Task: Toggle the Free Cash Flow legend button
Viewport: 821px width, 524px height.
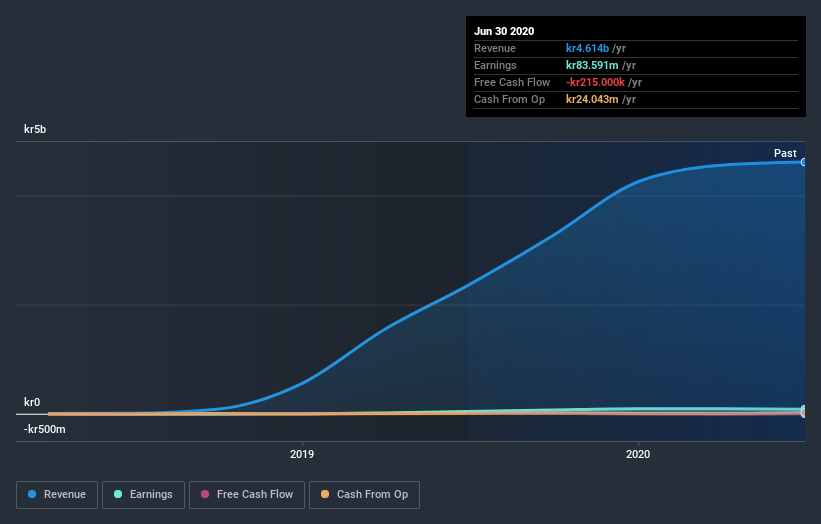Action: (x=247, y=495)
